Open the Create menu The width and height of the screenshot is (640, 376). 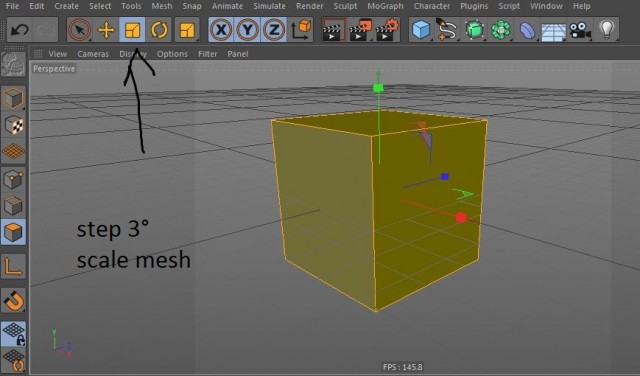[x=66, y=6]
